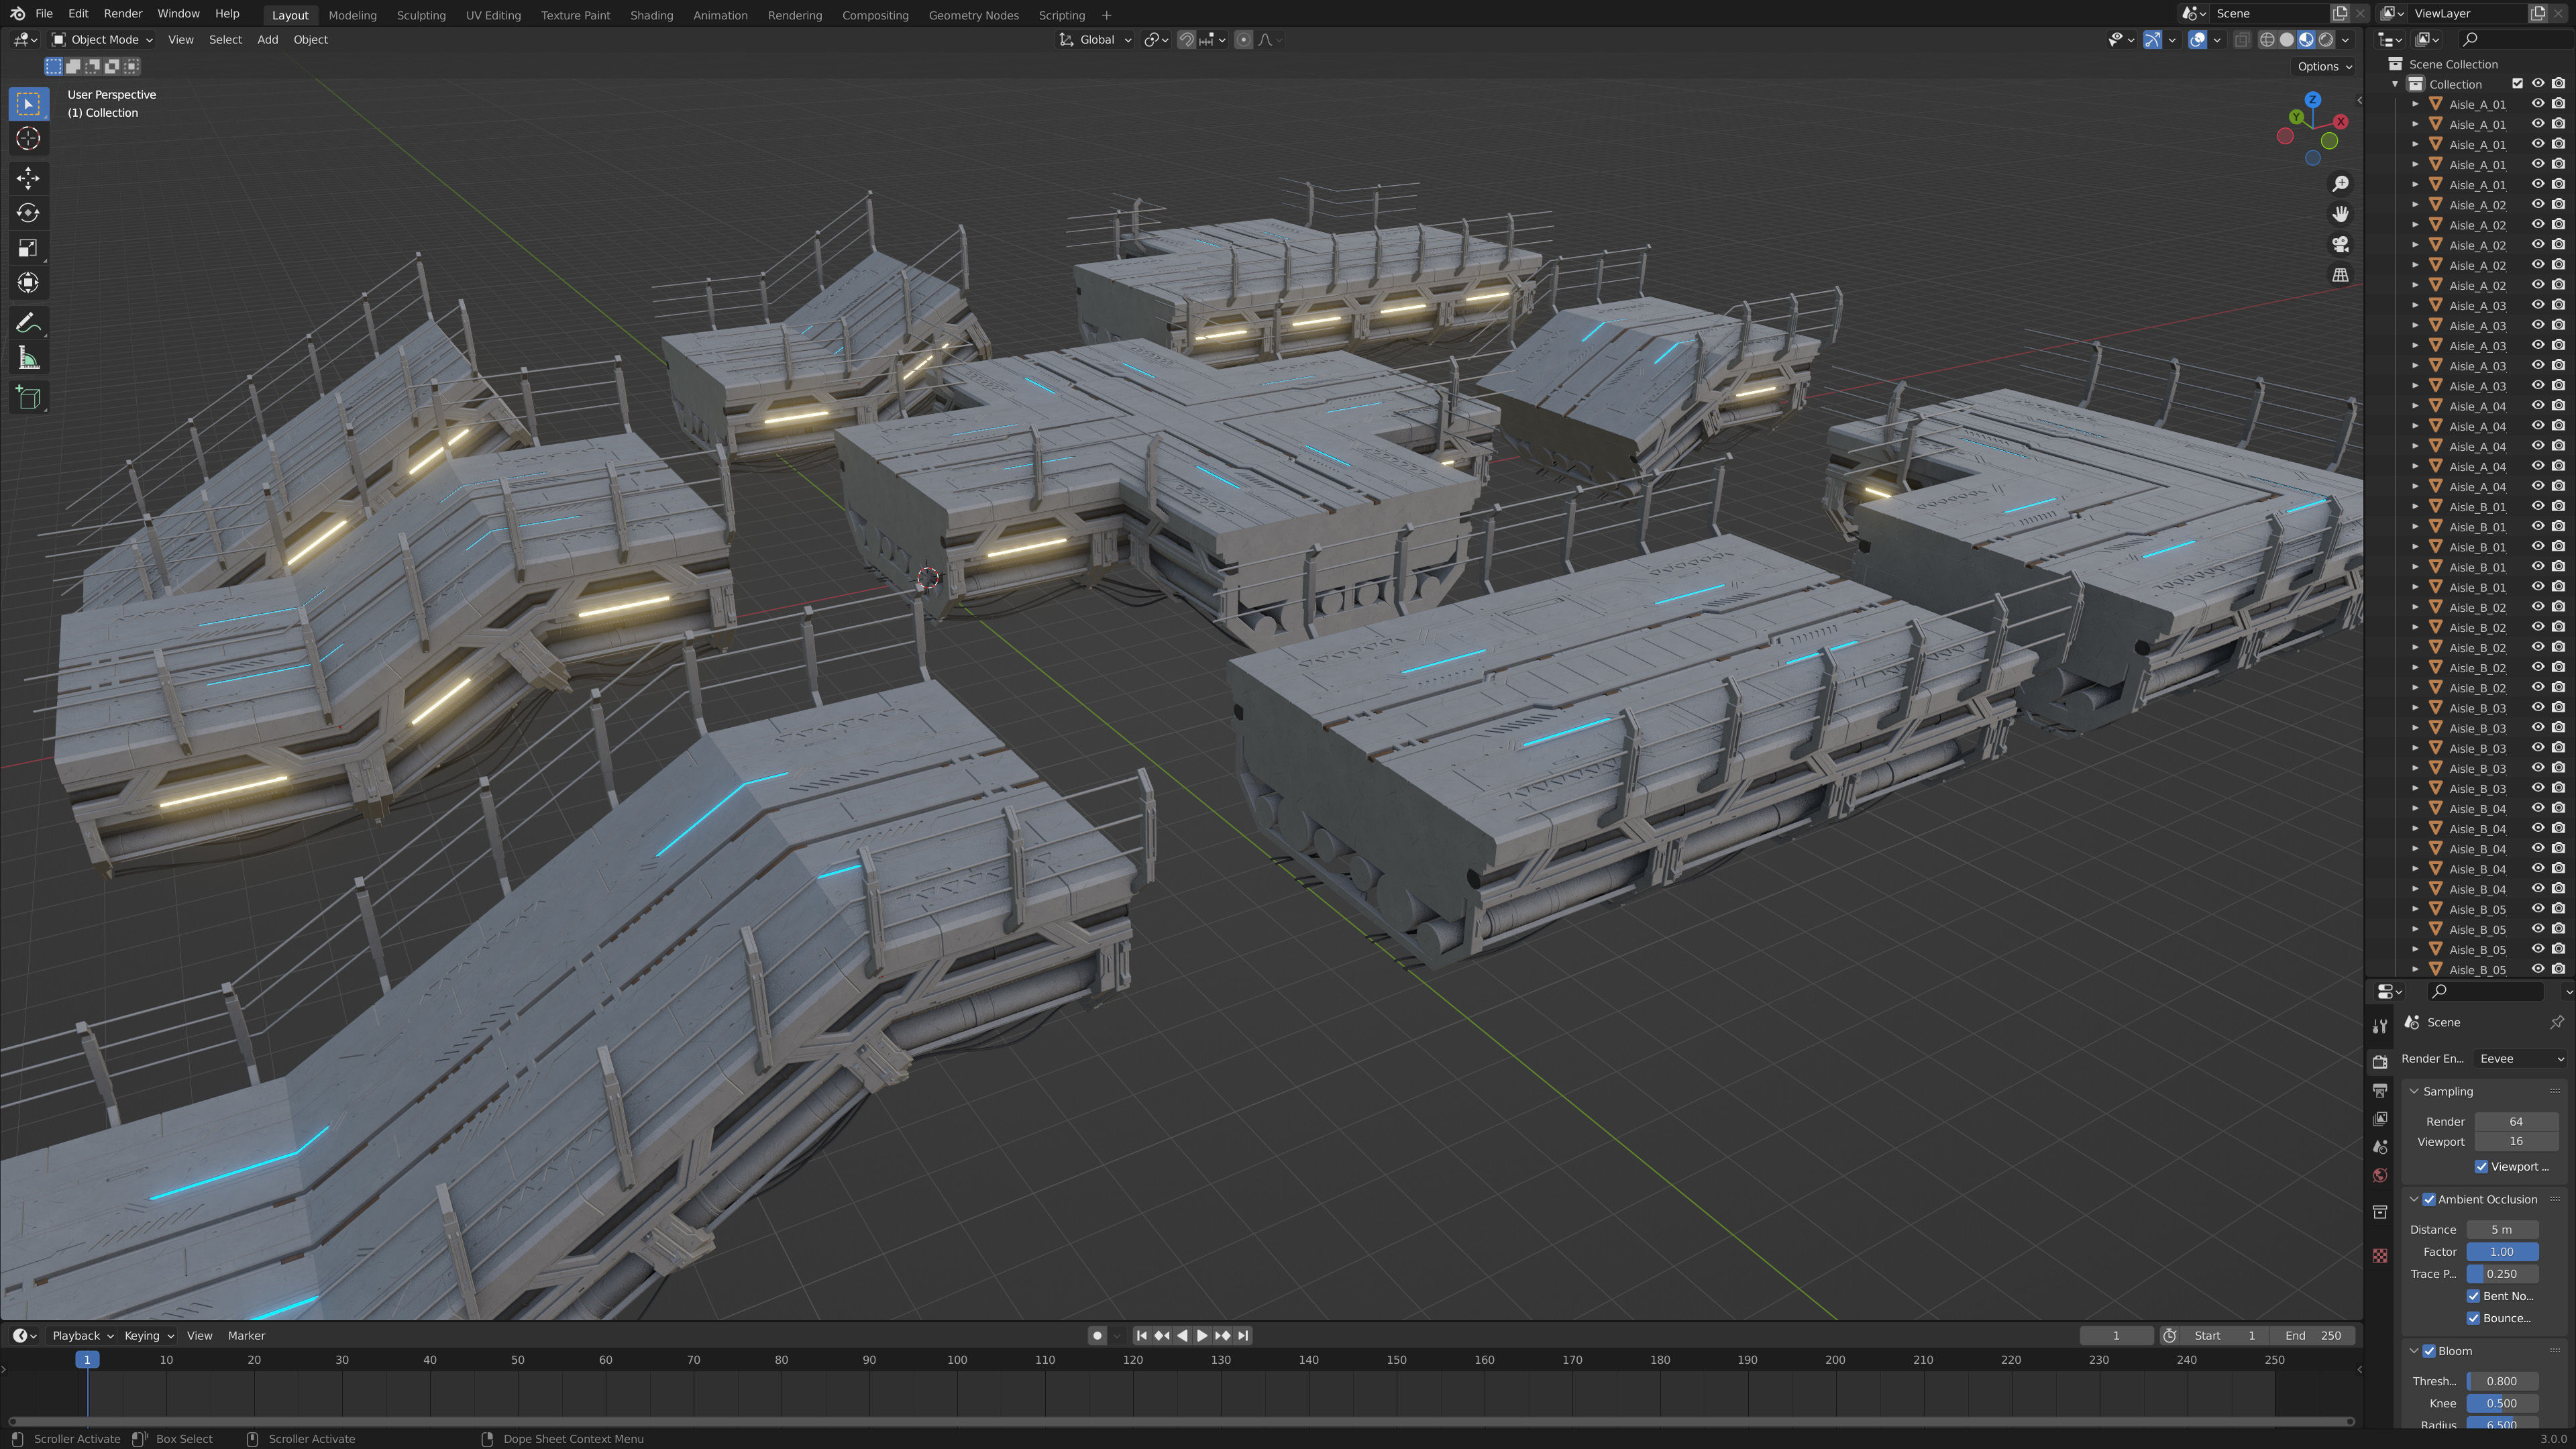Screen dimensions: 2576x1449
Task: Select the Cursor tool in toolbar
Action: point(28,139)
